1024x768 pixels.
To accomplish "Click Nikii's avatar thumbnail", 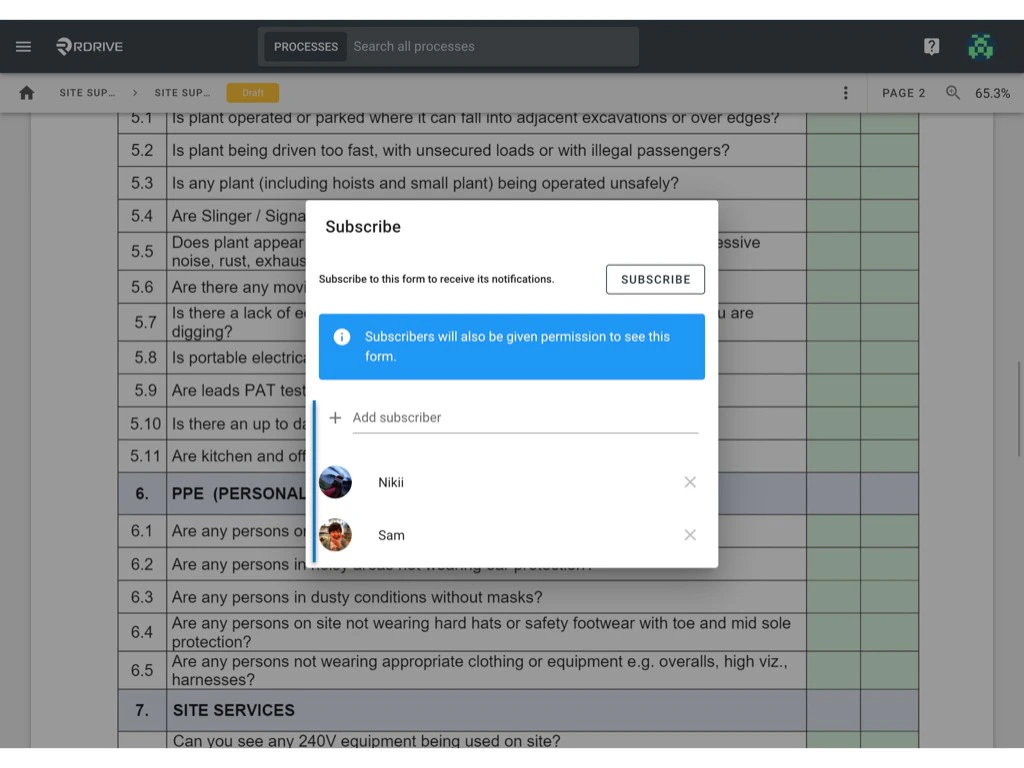I will coord(335,482).
